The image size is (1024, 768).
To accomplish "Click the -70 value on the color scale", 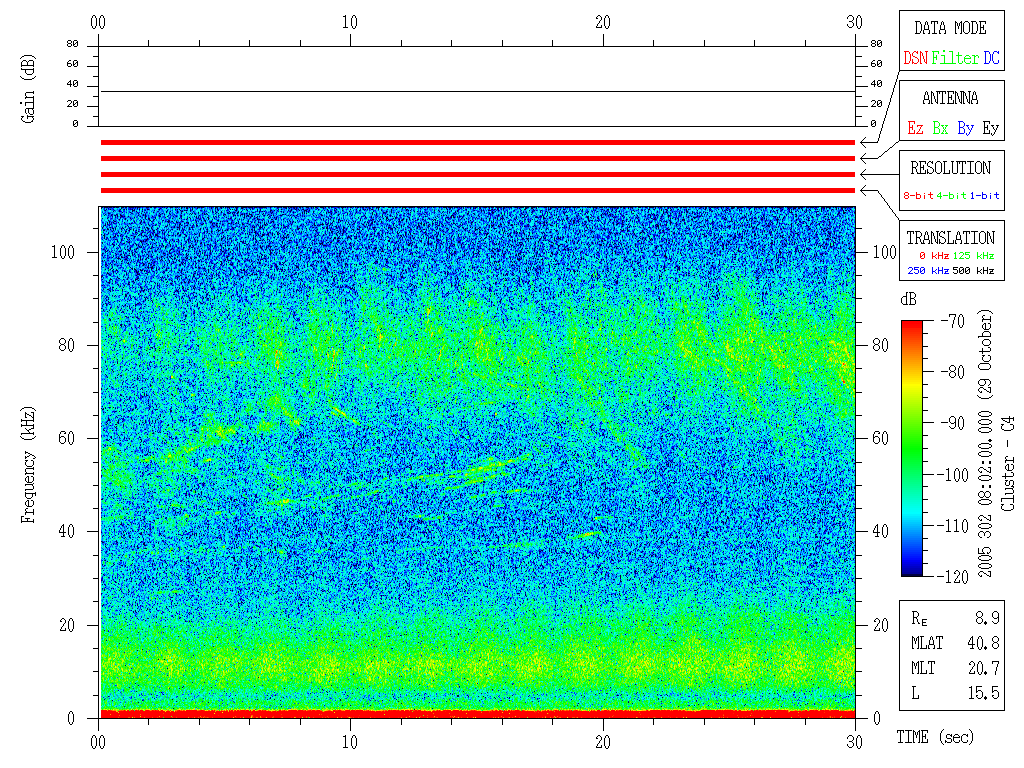I will click(953, 321).
